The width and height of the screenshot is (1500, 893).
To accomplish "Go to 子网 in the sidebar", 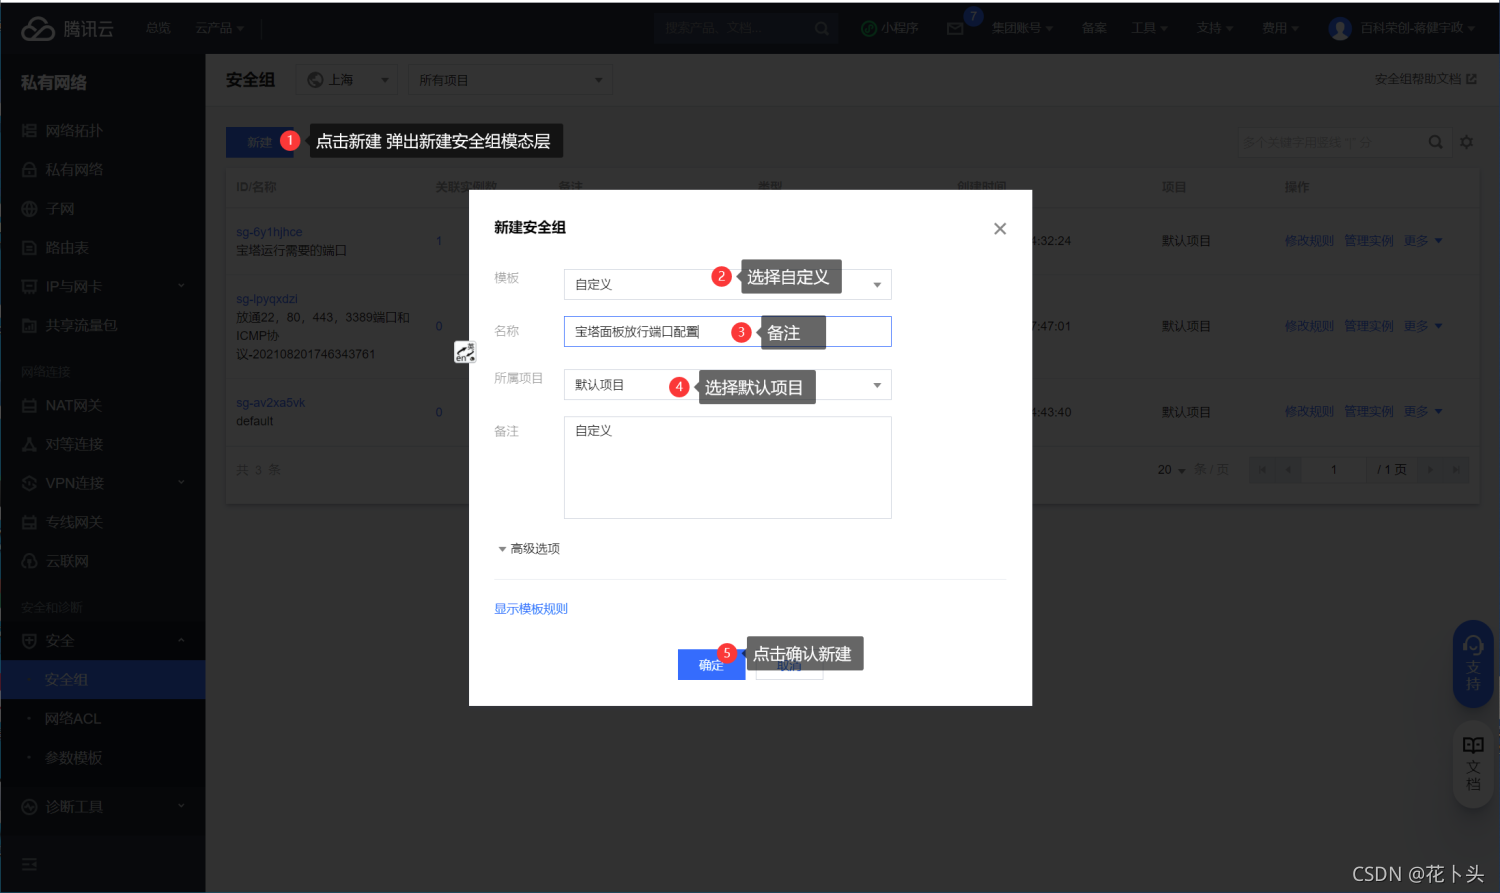I will pos(59,209).
